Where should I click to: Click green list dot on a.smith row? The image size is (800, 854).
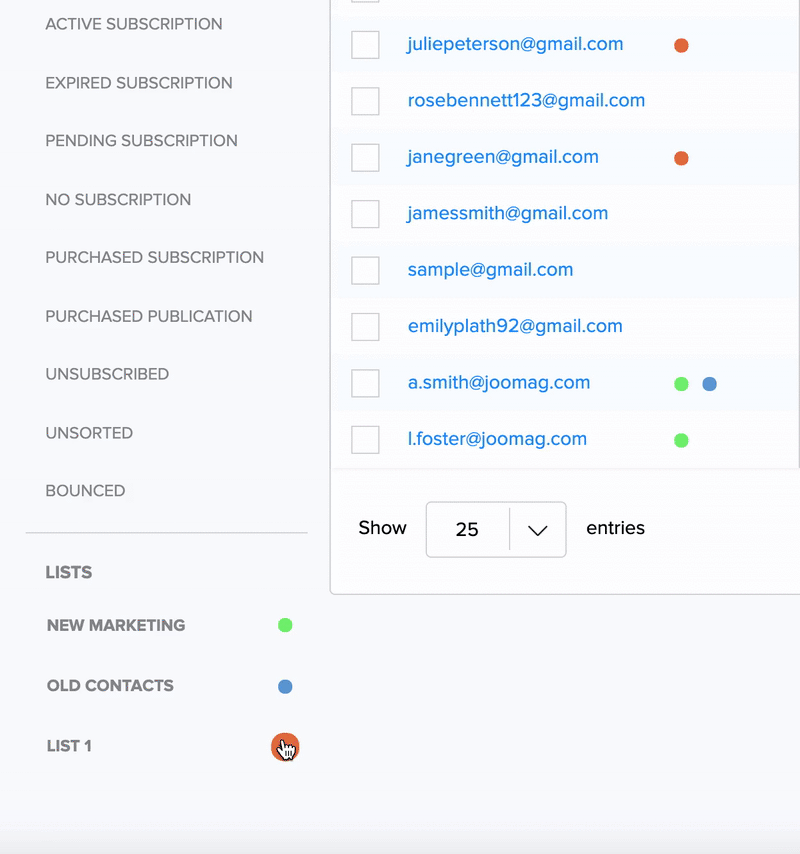(x=681, y=383)
